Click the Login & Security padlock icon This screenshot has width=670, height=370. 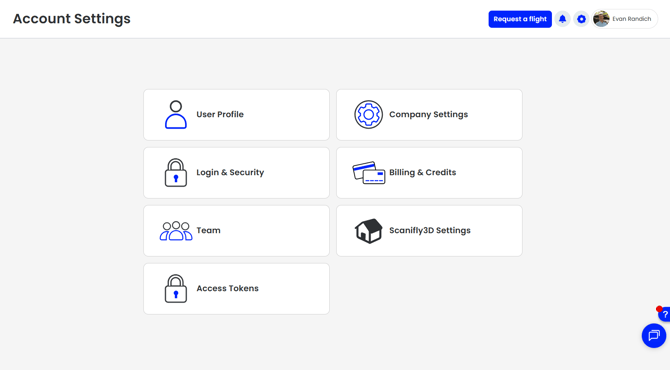176,173
